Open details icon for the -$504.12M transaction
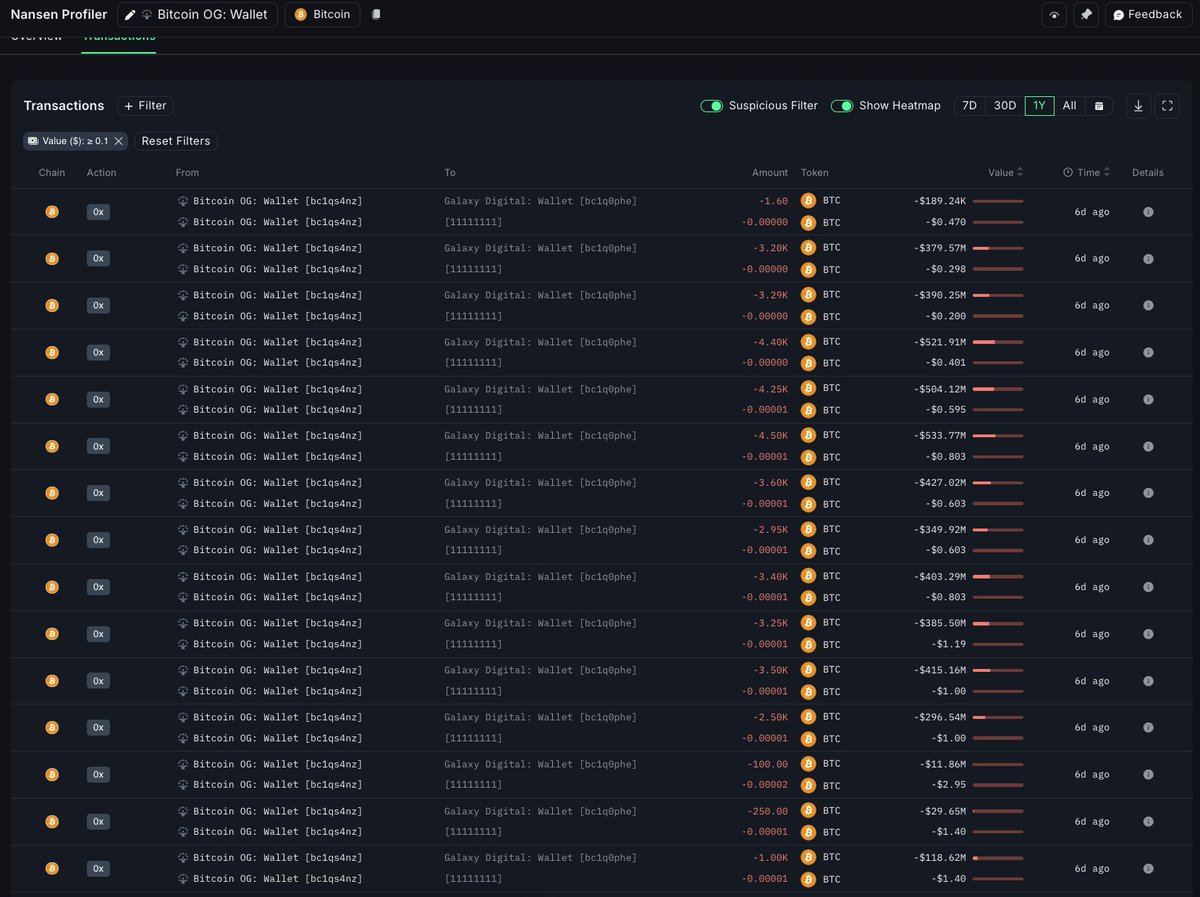Image resolution: width=1200 pixels, height=897 pixels. click(1148, 399)
